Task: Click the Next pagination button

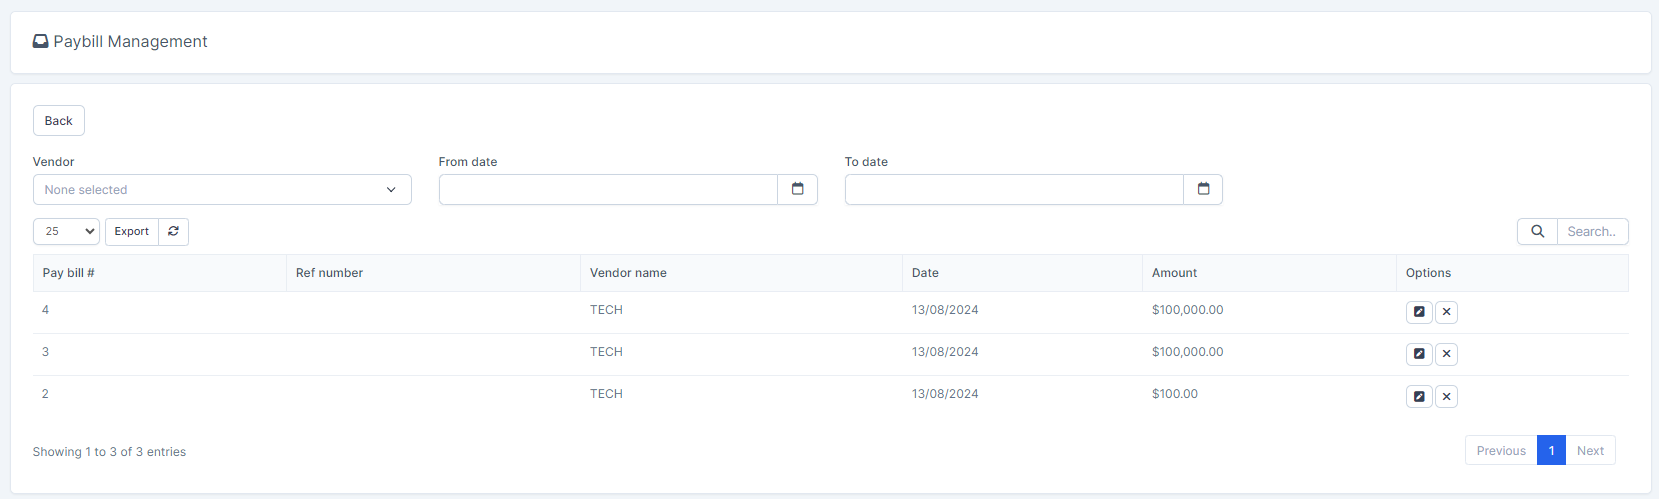Action: pos(1590,451)
